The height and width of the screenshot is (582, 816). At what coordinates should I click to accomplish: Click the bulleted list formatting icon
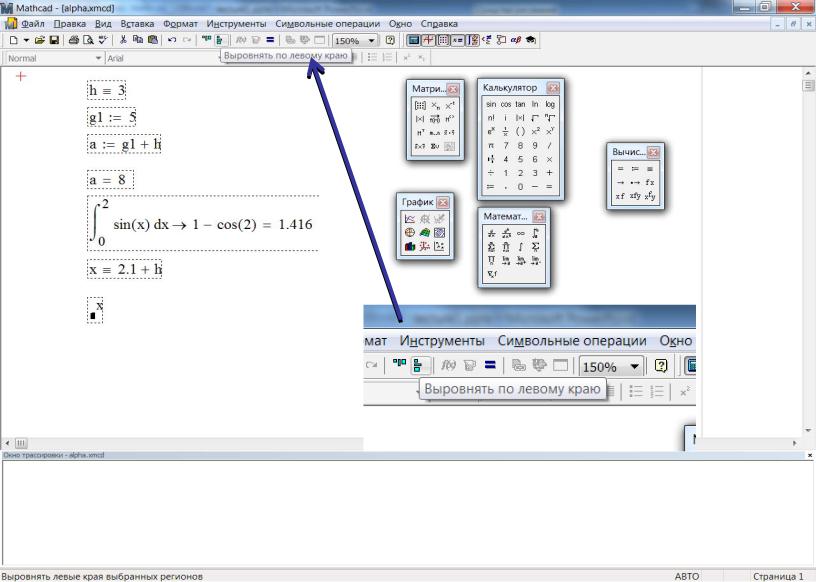tap(372, 58)
